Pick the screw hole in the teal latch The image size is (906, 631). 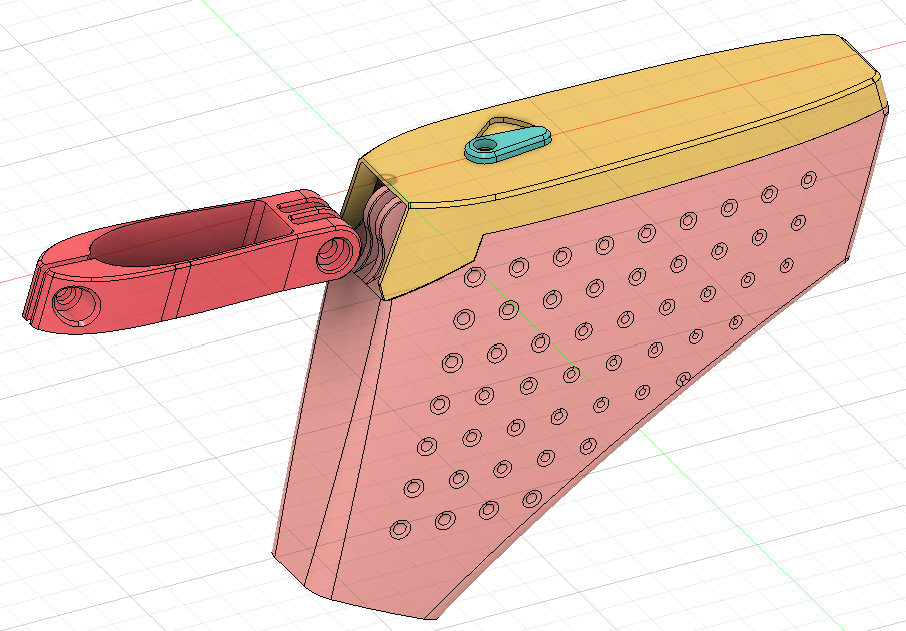[x=484, y=146]
